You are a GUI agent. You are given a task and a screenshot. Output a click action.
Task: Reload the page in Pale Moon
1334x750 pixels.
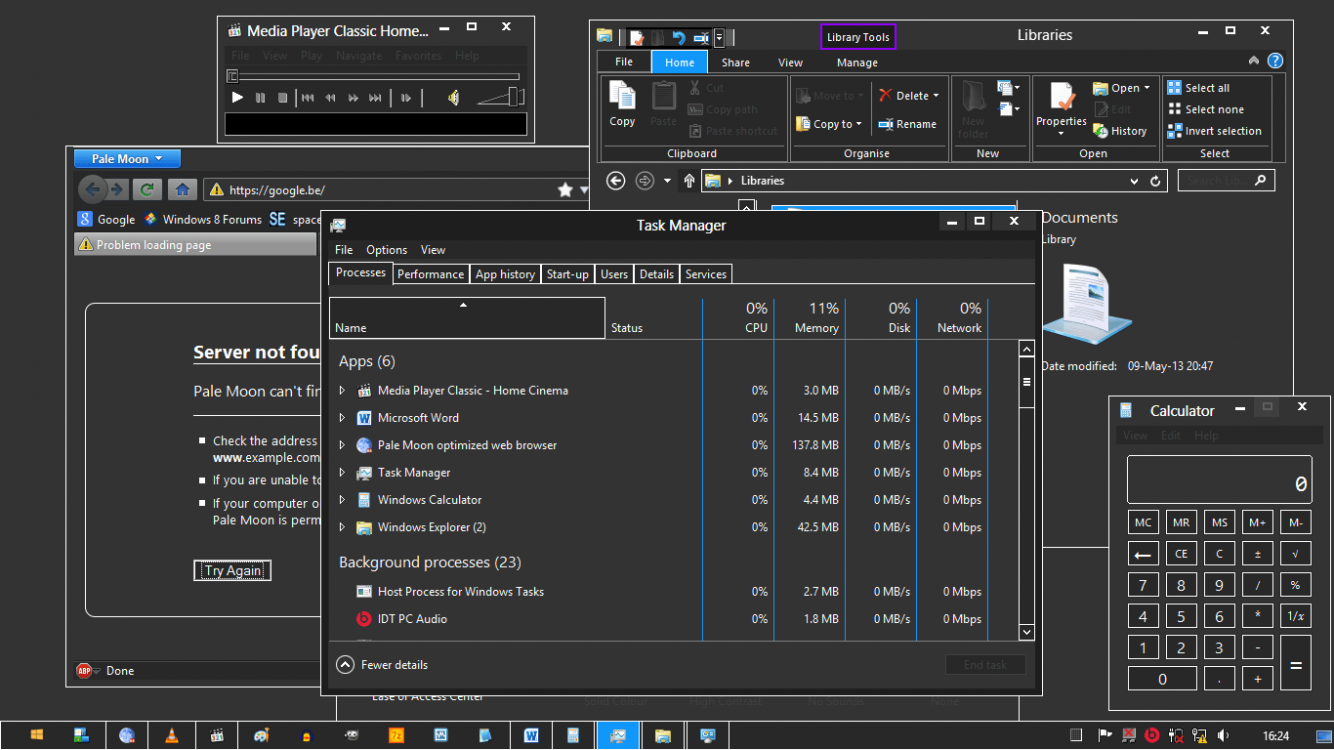pyautogui.click(x=148, y=189)
